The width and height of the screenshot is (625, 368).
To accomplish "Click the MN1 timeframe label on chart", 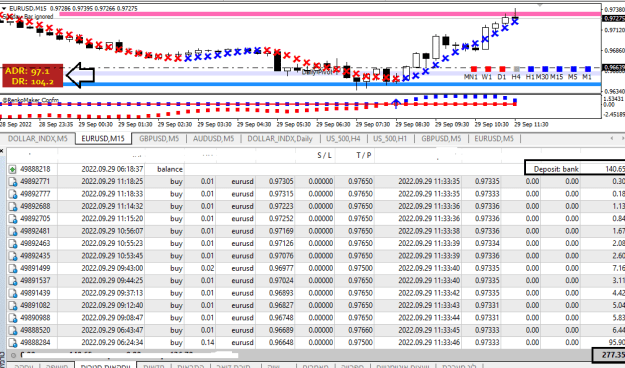I will pyautogui.click(x=471, y=77).
